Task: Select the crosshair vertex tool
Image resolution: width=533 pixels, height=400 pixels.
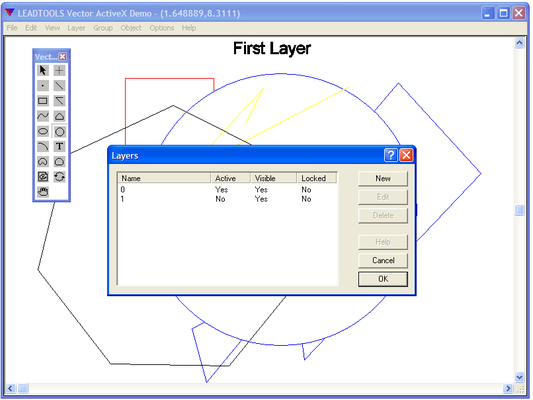Action: pyautogui.click(x=59, y=70)
